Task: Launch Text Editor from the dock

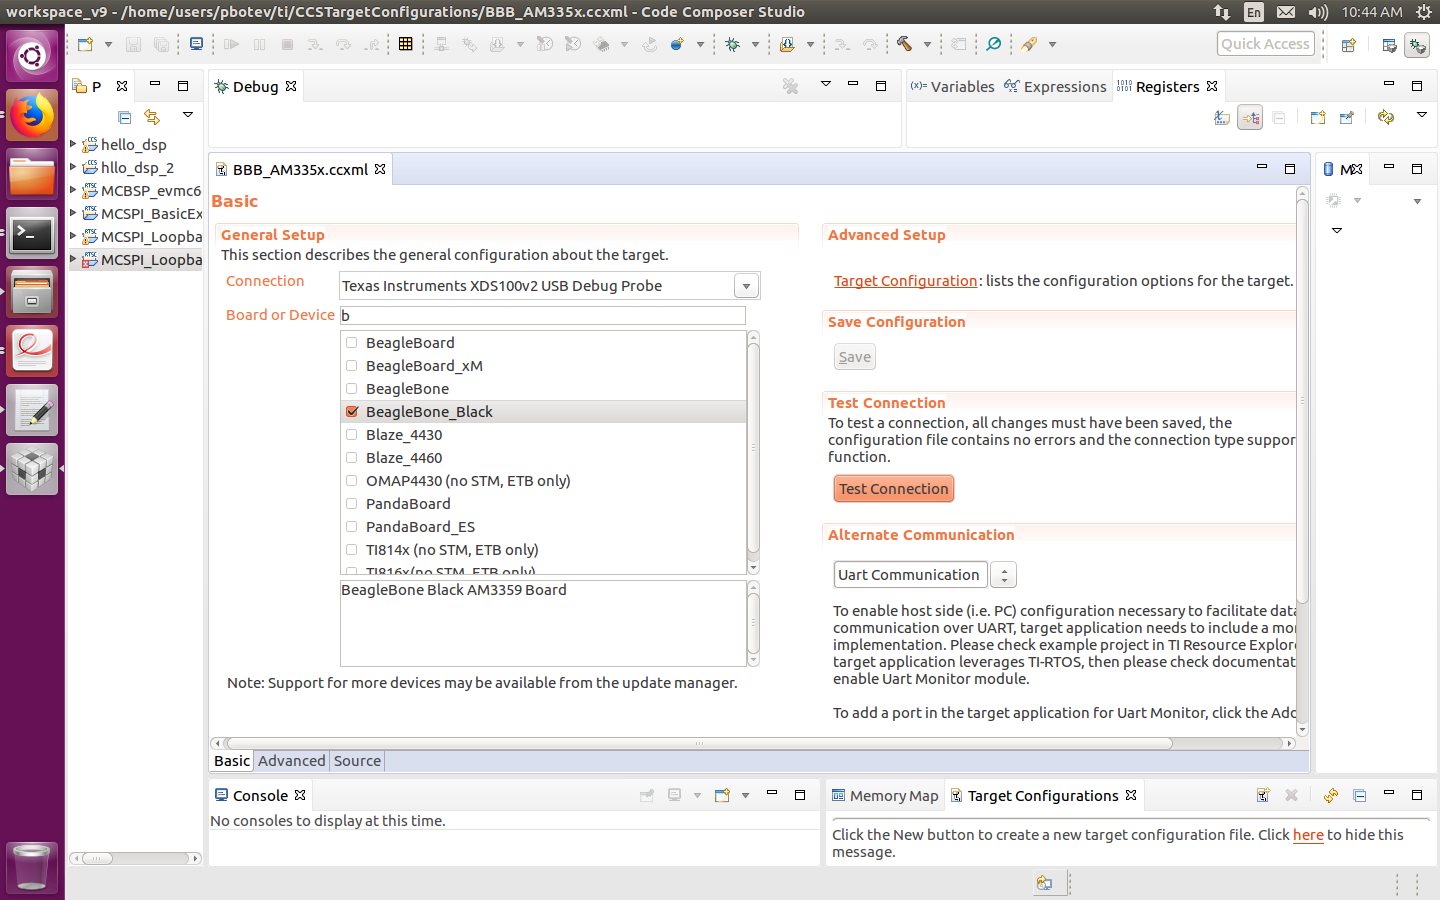Action: (32, 410)
